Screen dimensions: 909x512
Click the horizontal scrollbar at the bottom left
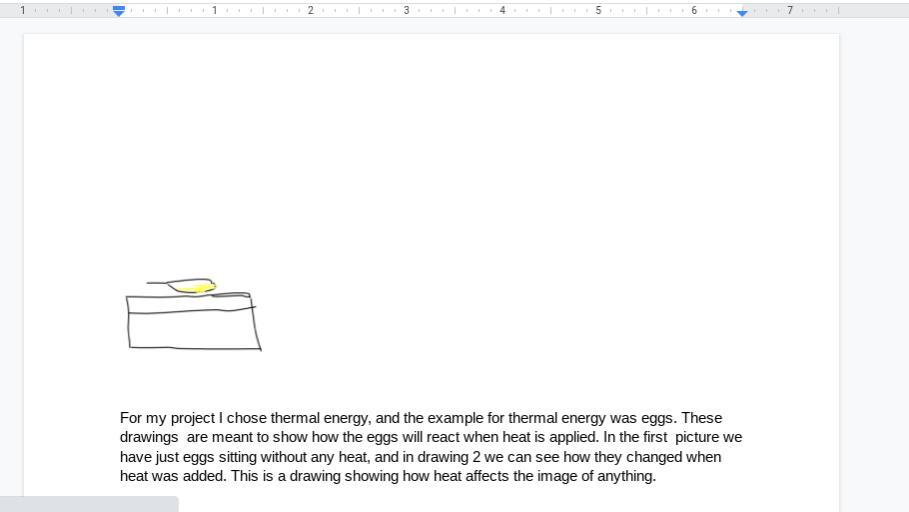coord(89,504)
